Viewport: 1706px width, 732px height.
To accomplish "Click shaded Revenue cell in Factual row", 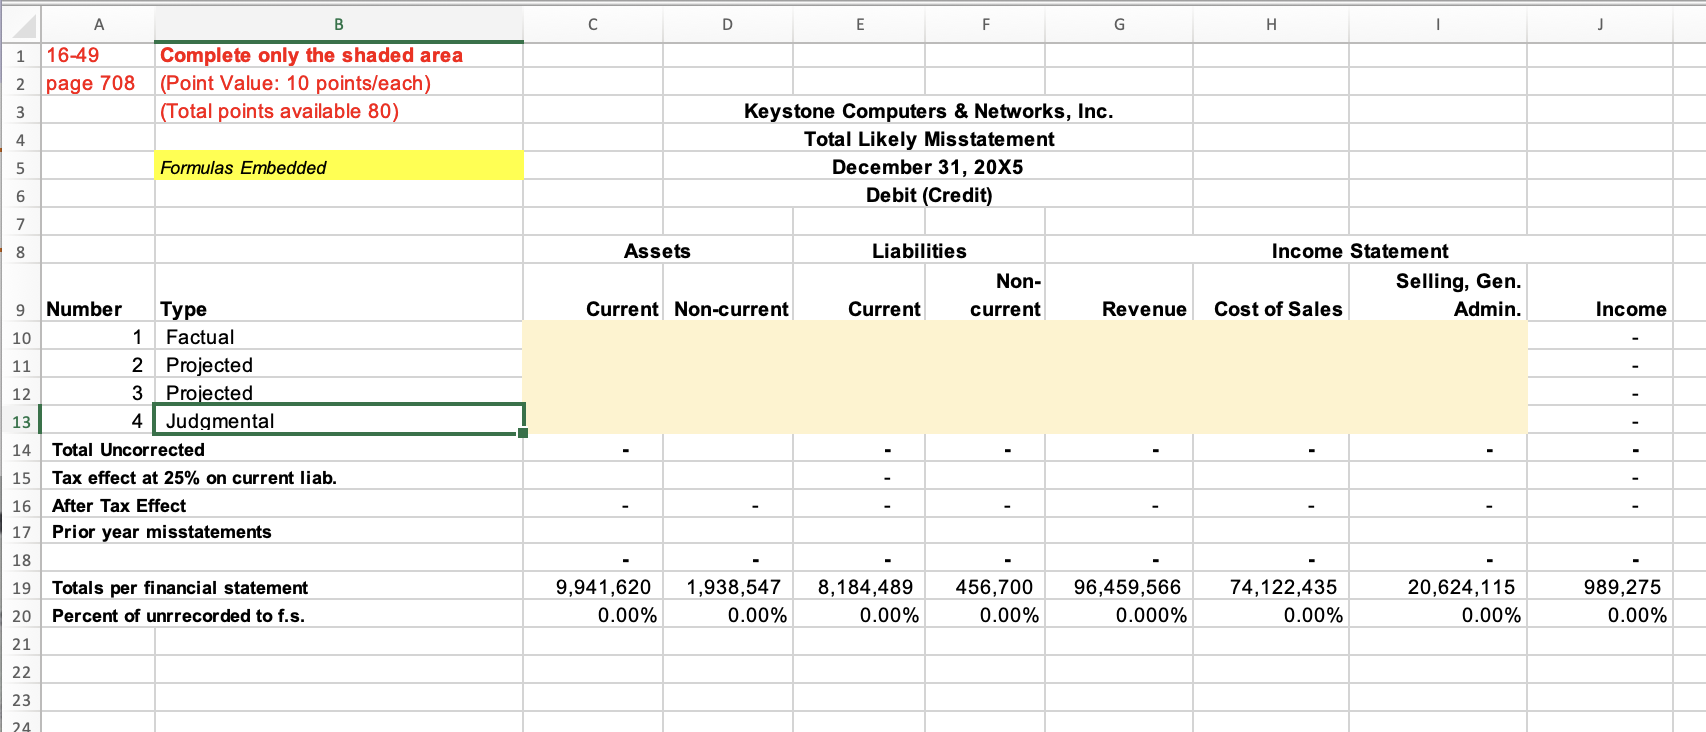I will 1119,337.
